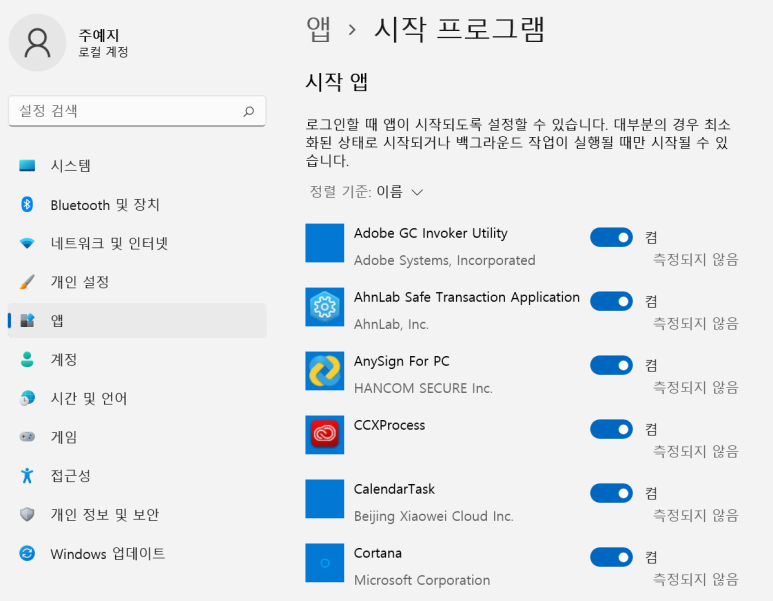
Task: Select 계정 in sidebar
Action: [137, 359]
